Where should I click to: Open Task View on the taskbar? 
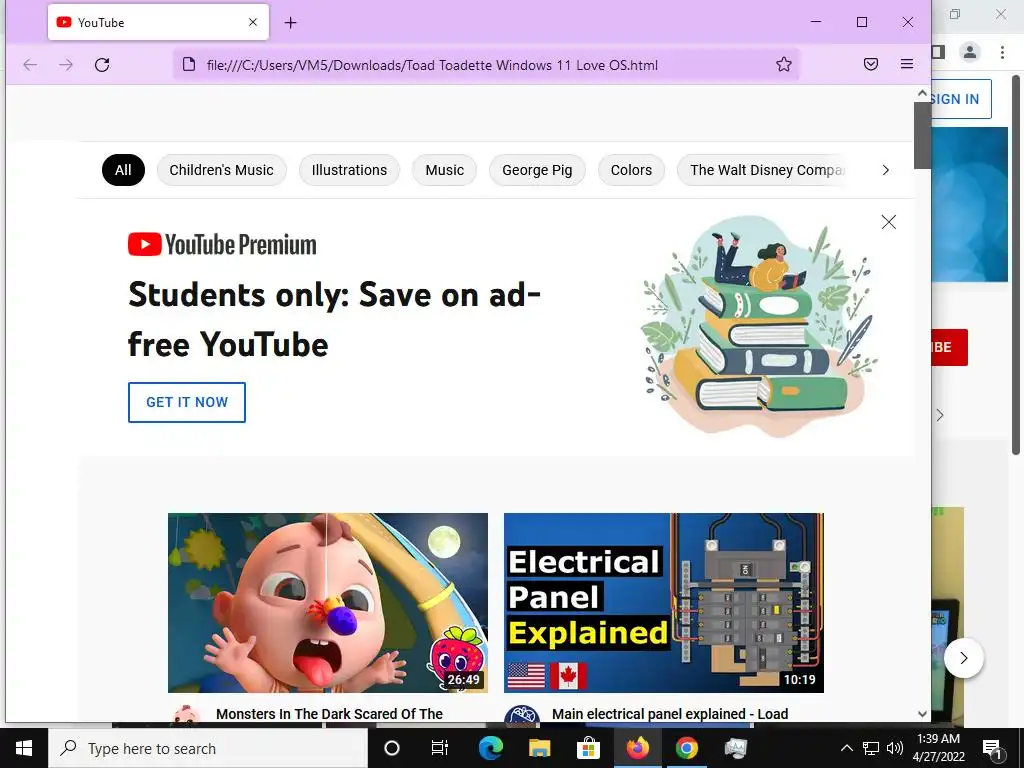point(440,748)
